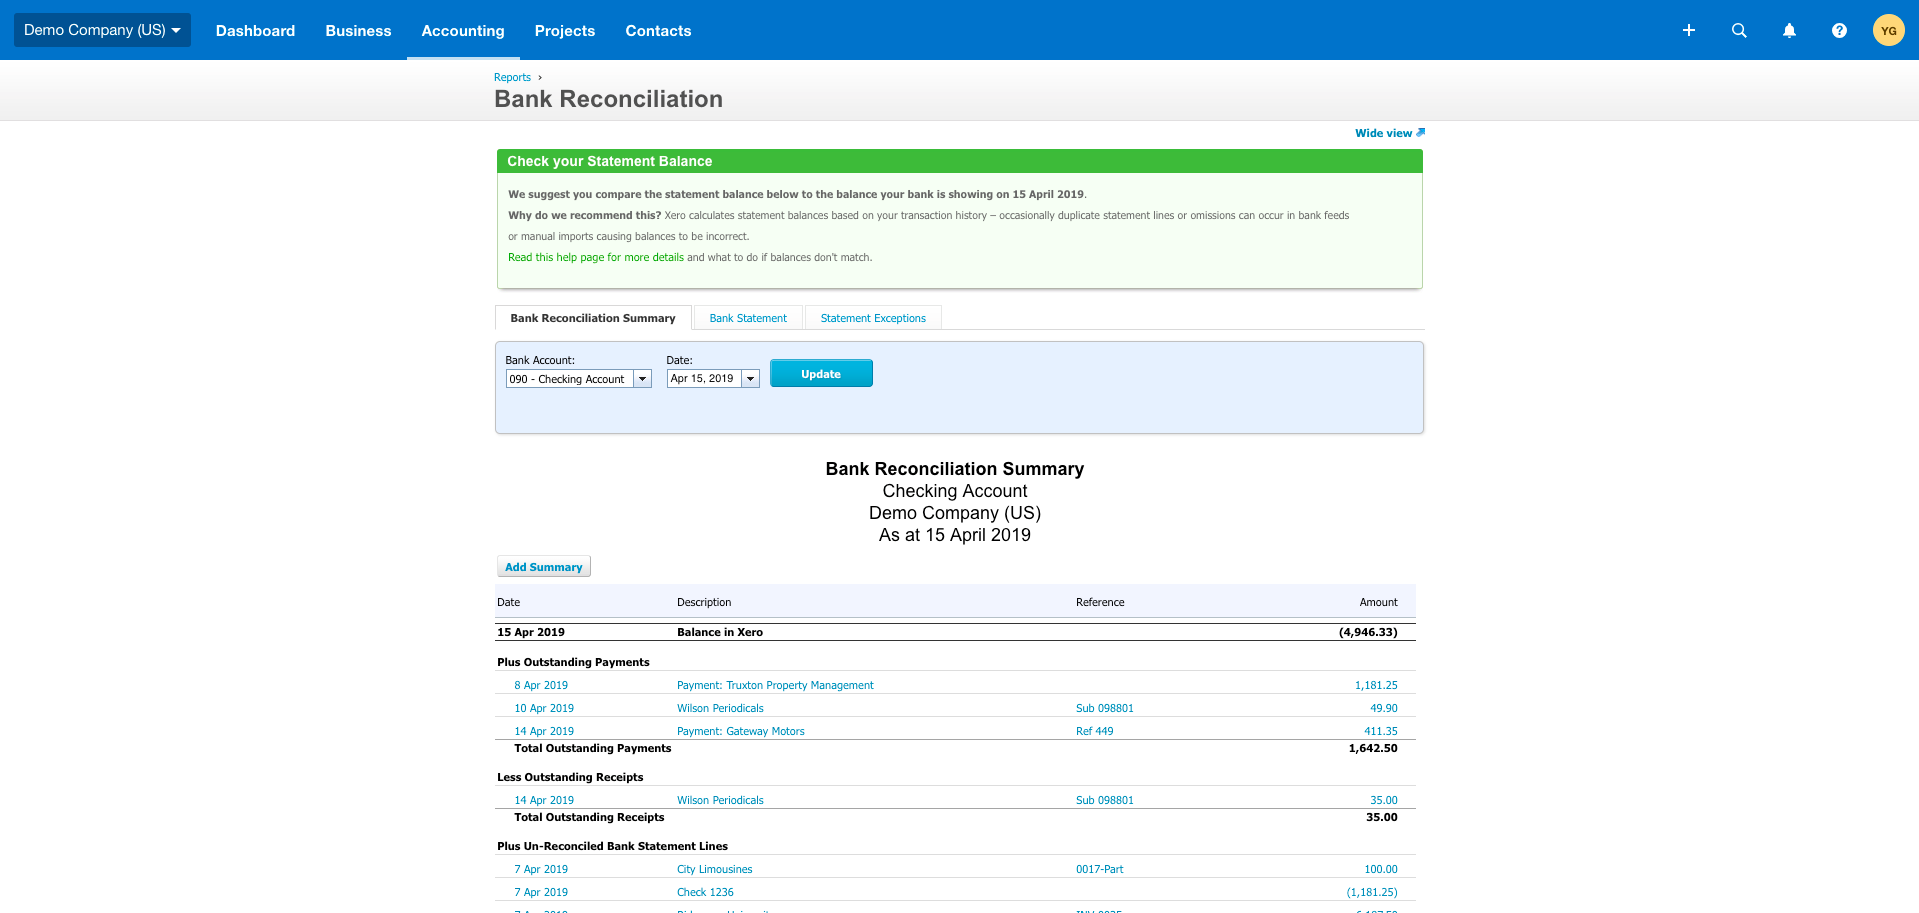Open the search magnifier icon
Screen dimensions: 1919x913
coord(1739,30)
